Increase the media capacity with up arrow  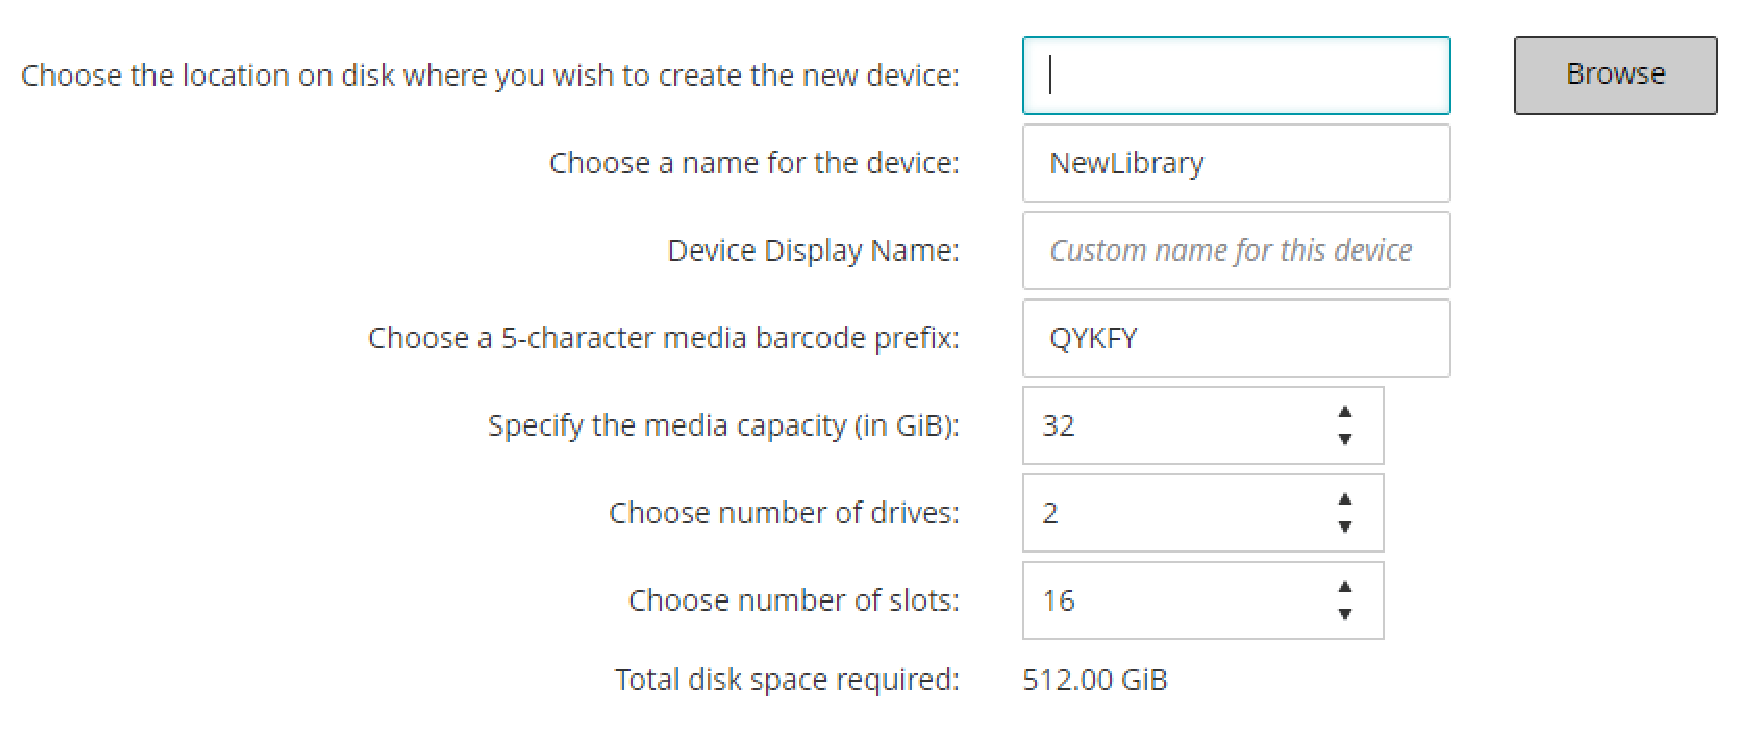point(1345,412)
